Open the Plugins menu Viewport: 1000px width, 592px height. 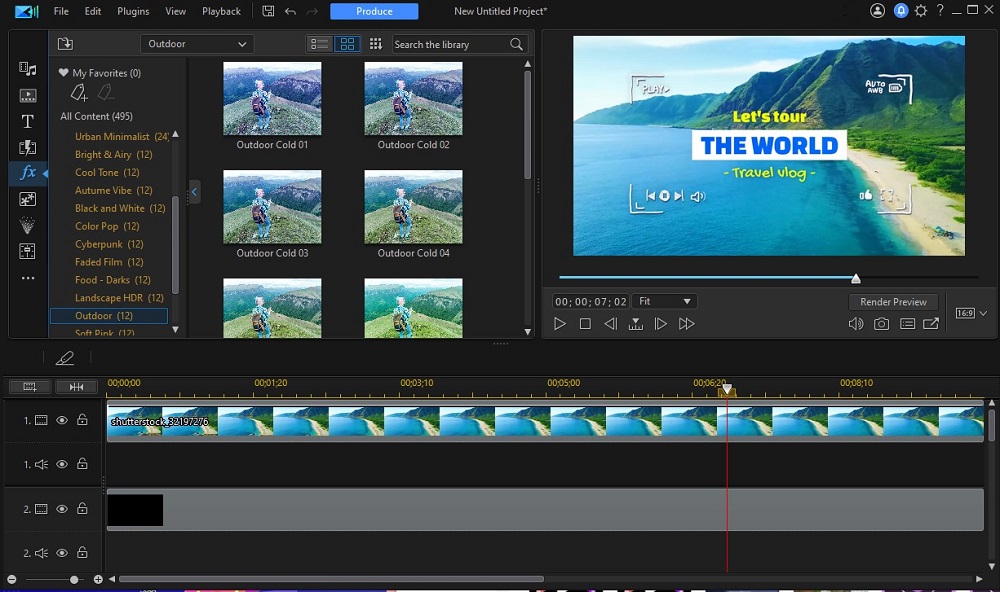[133, 11]
